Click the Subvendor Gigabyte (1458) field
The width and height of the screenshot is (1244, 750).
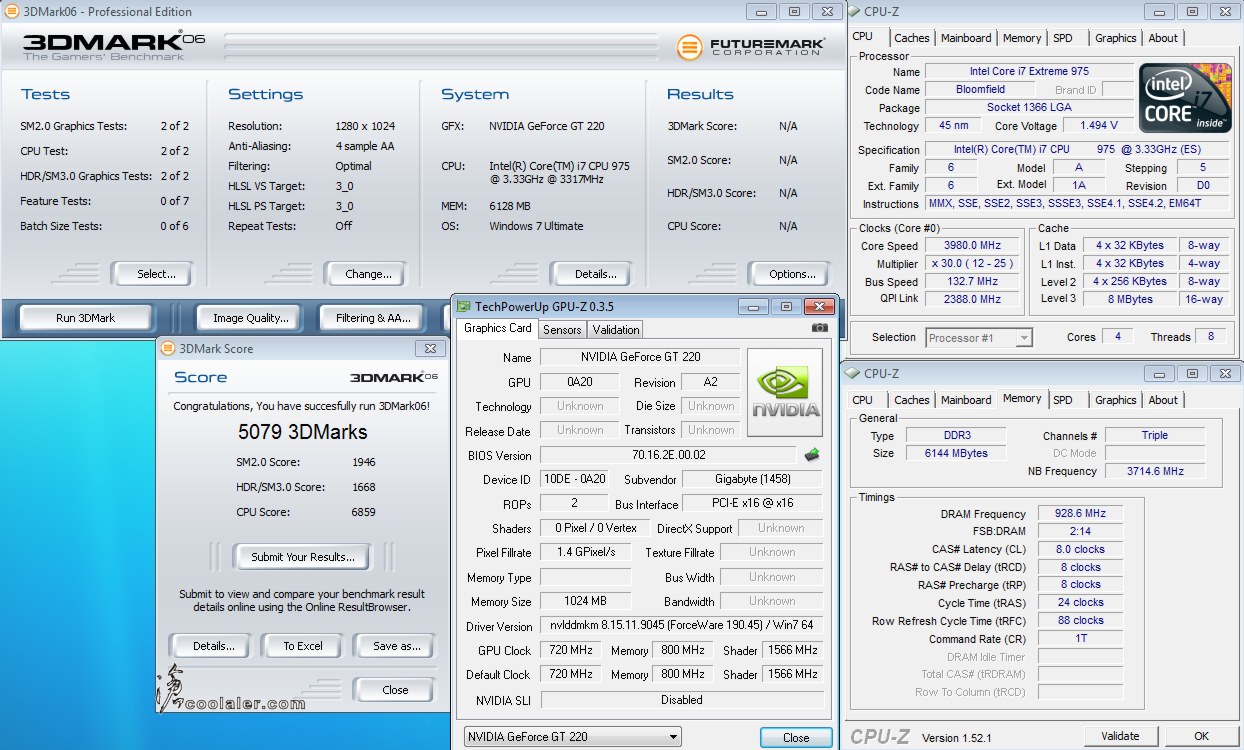pos(752,479)
